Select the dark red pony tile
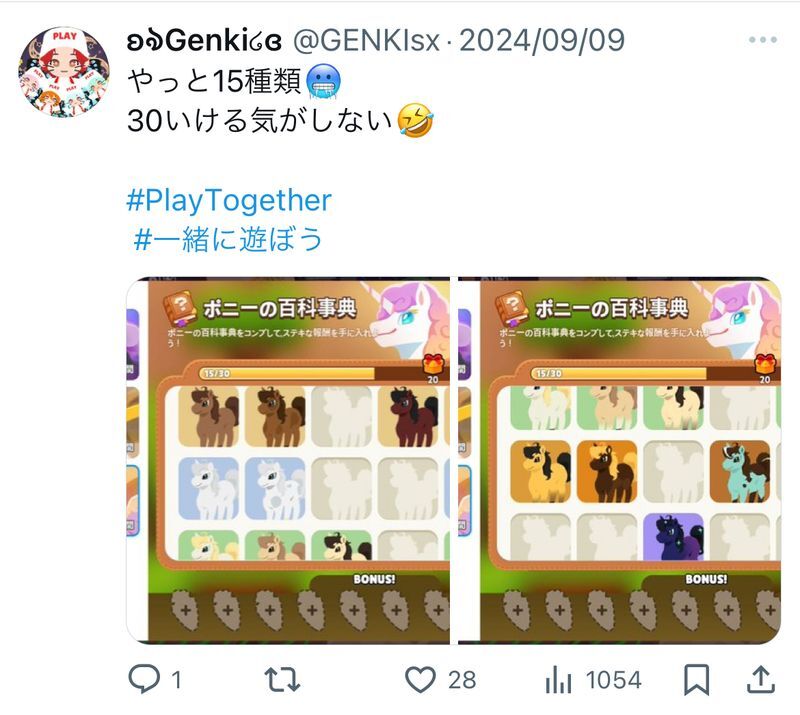The width and height of the screenshot is (800, 715). (x=408, y=416)
